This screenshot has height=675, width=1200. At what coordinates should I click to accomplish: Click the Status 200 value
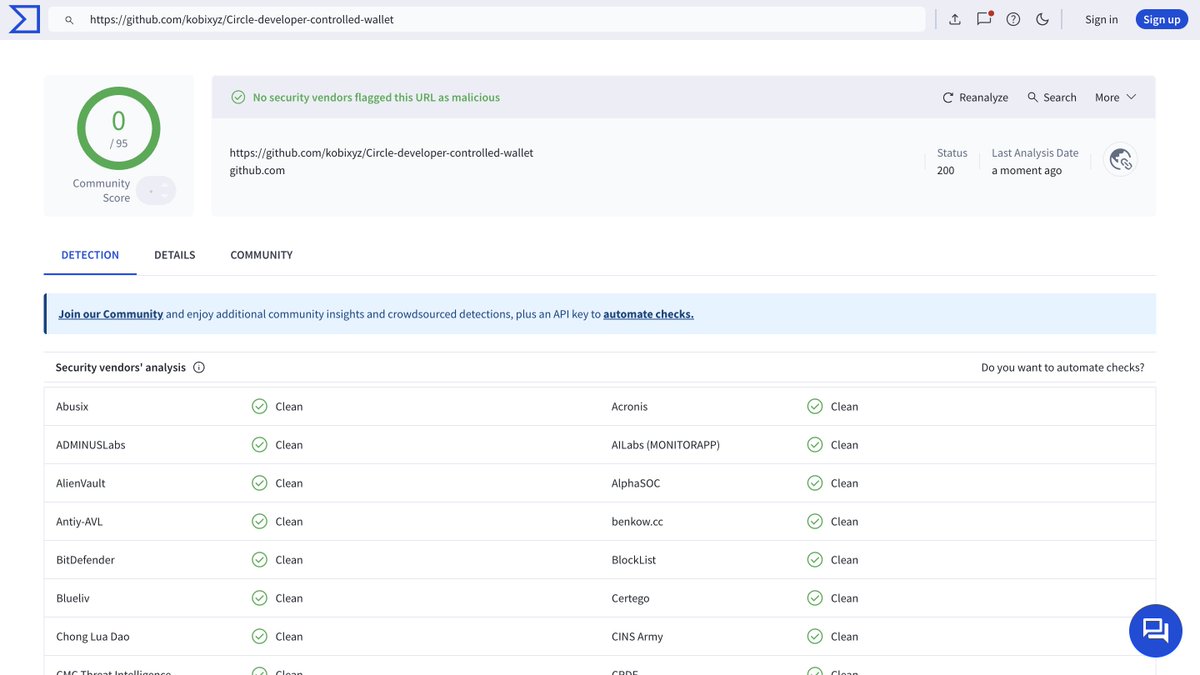(945, 170)
